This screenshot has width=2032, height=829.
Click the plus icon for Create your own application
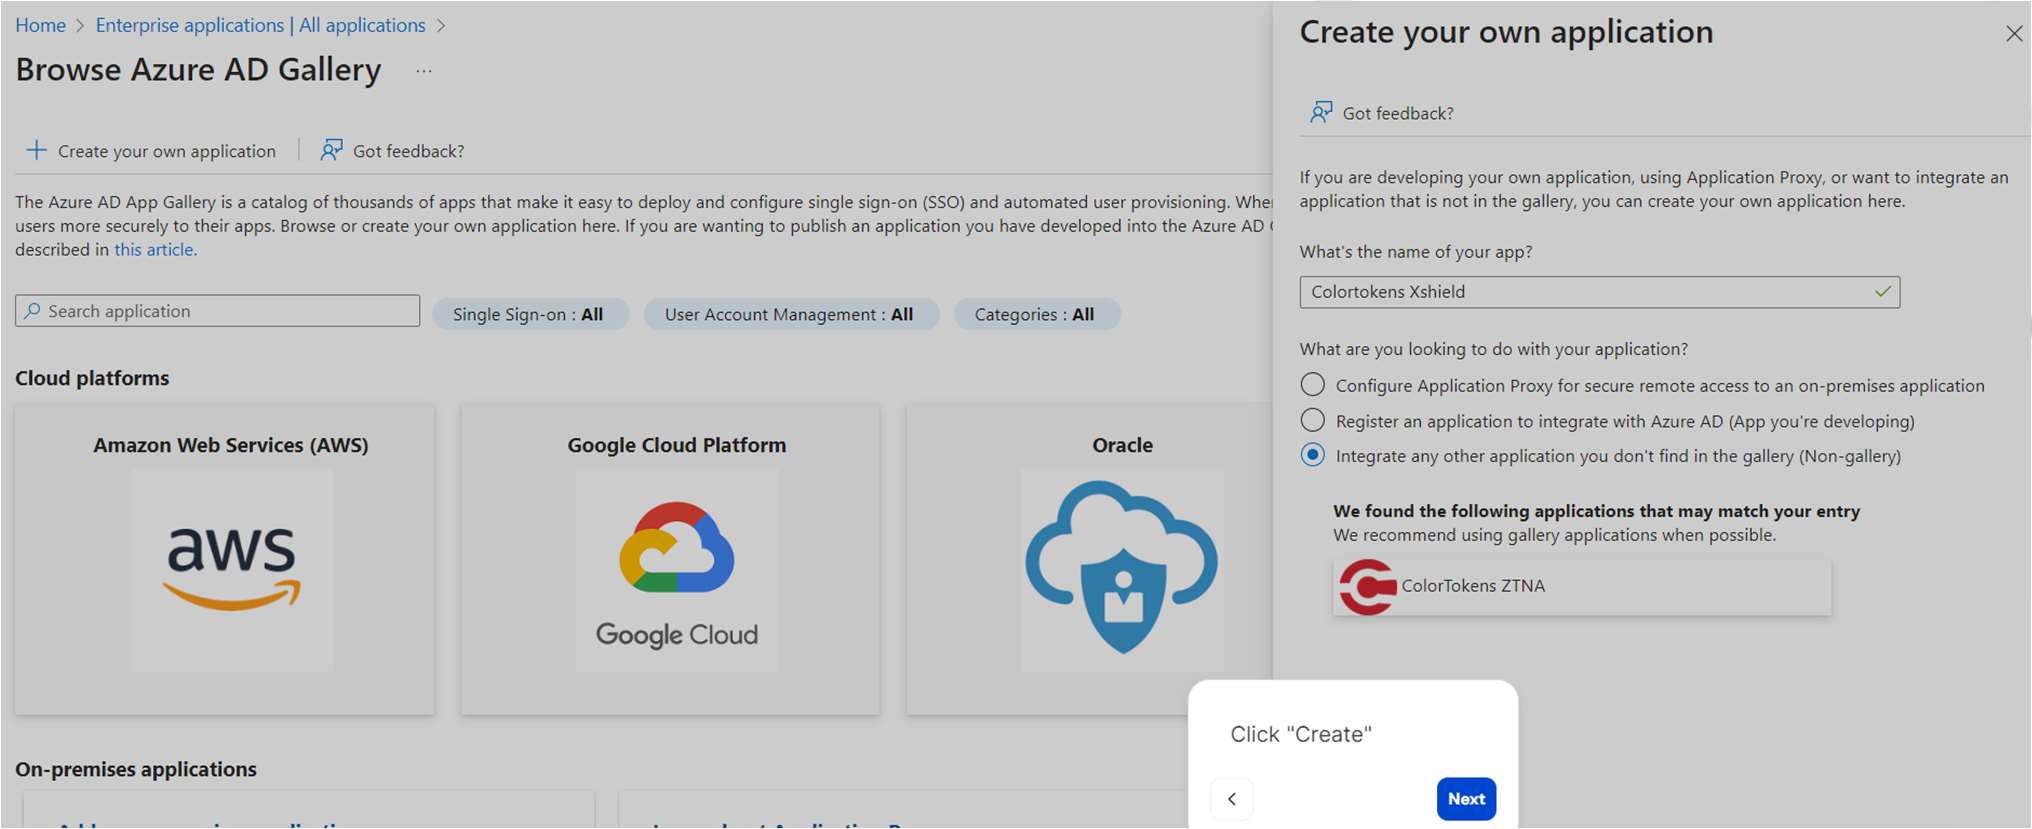[x=36, y=150]
